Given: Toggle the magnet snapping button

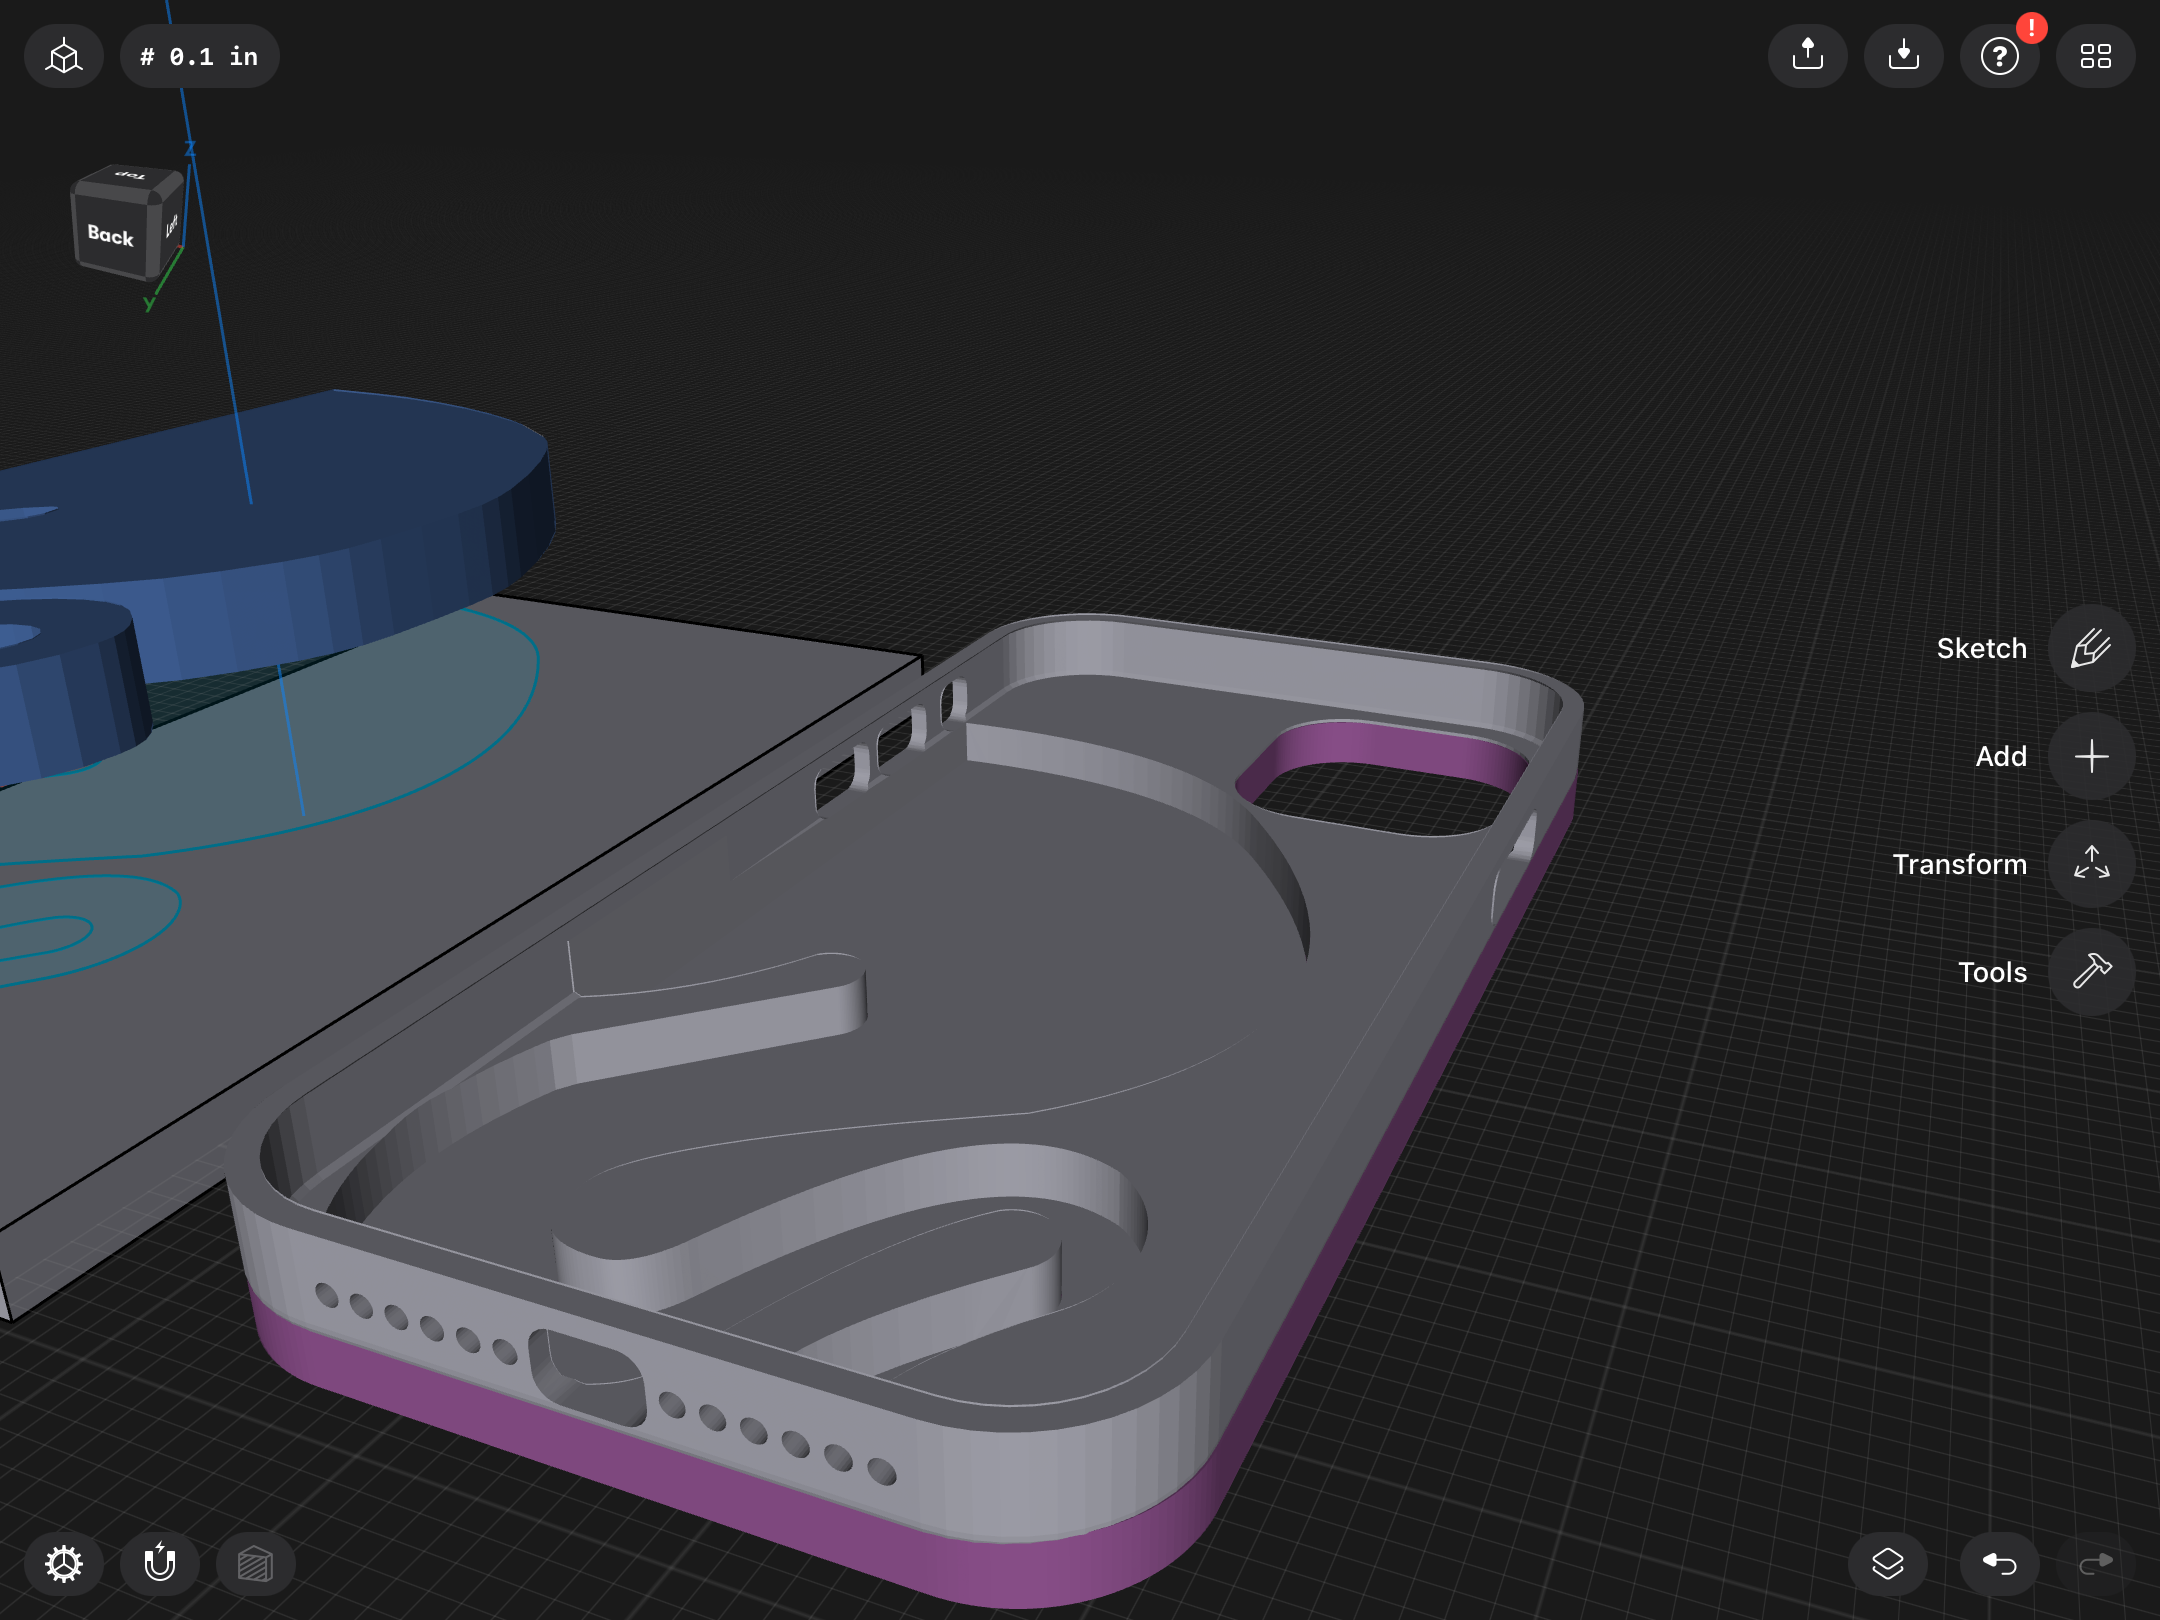Looking at the screenshot, I should 160,1563.
